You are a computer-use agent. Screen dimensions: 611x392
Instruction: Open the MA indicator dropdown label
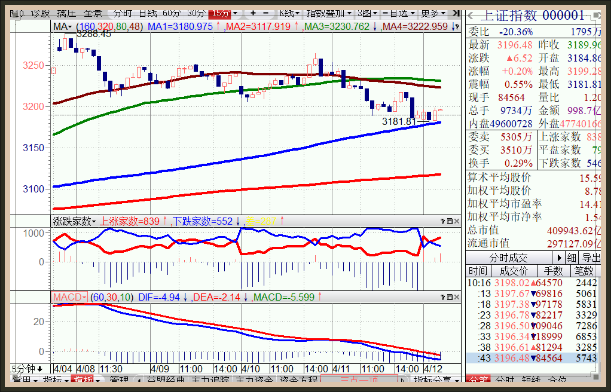[x=62, y=26]
